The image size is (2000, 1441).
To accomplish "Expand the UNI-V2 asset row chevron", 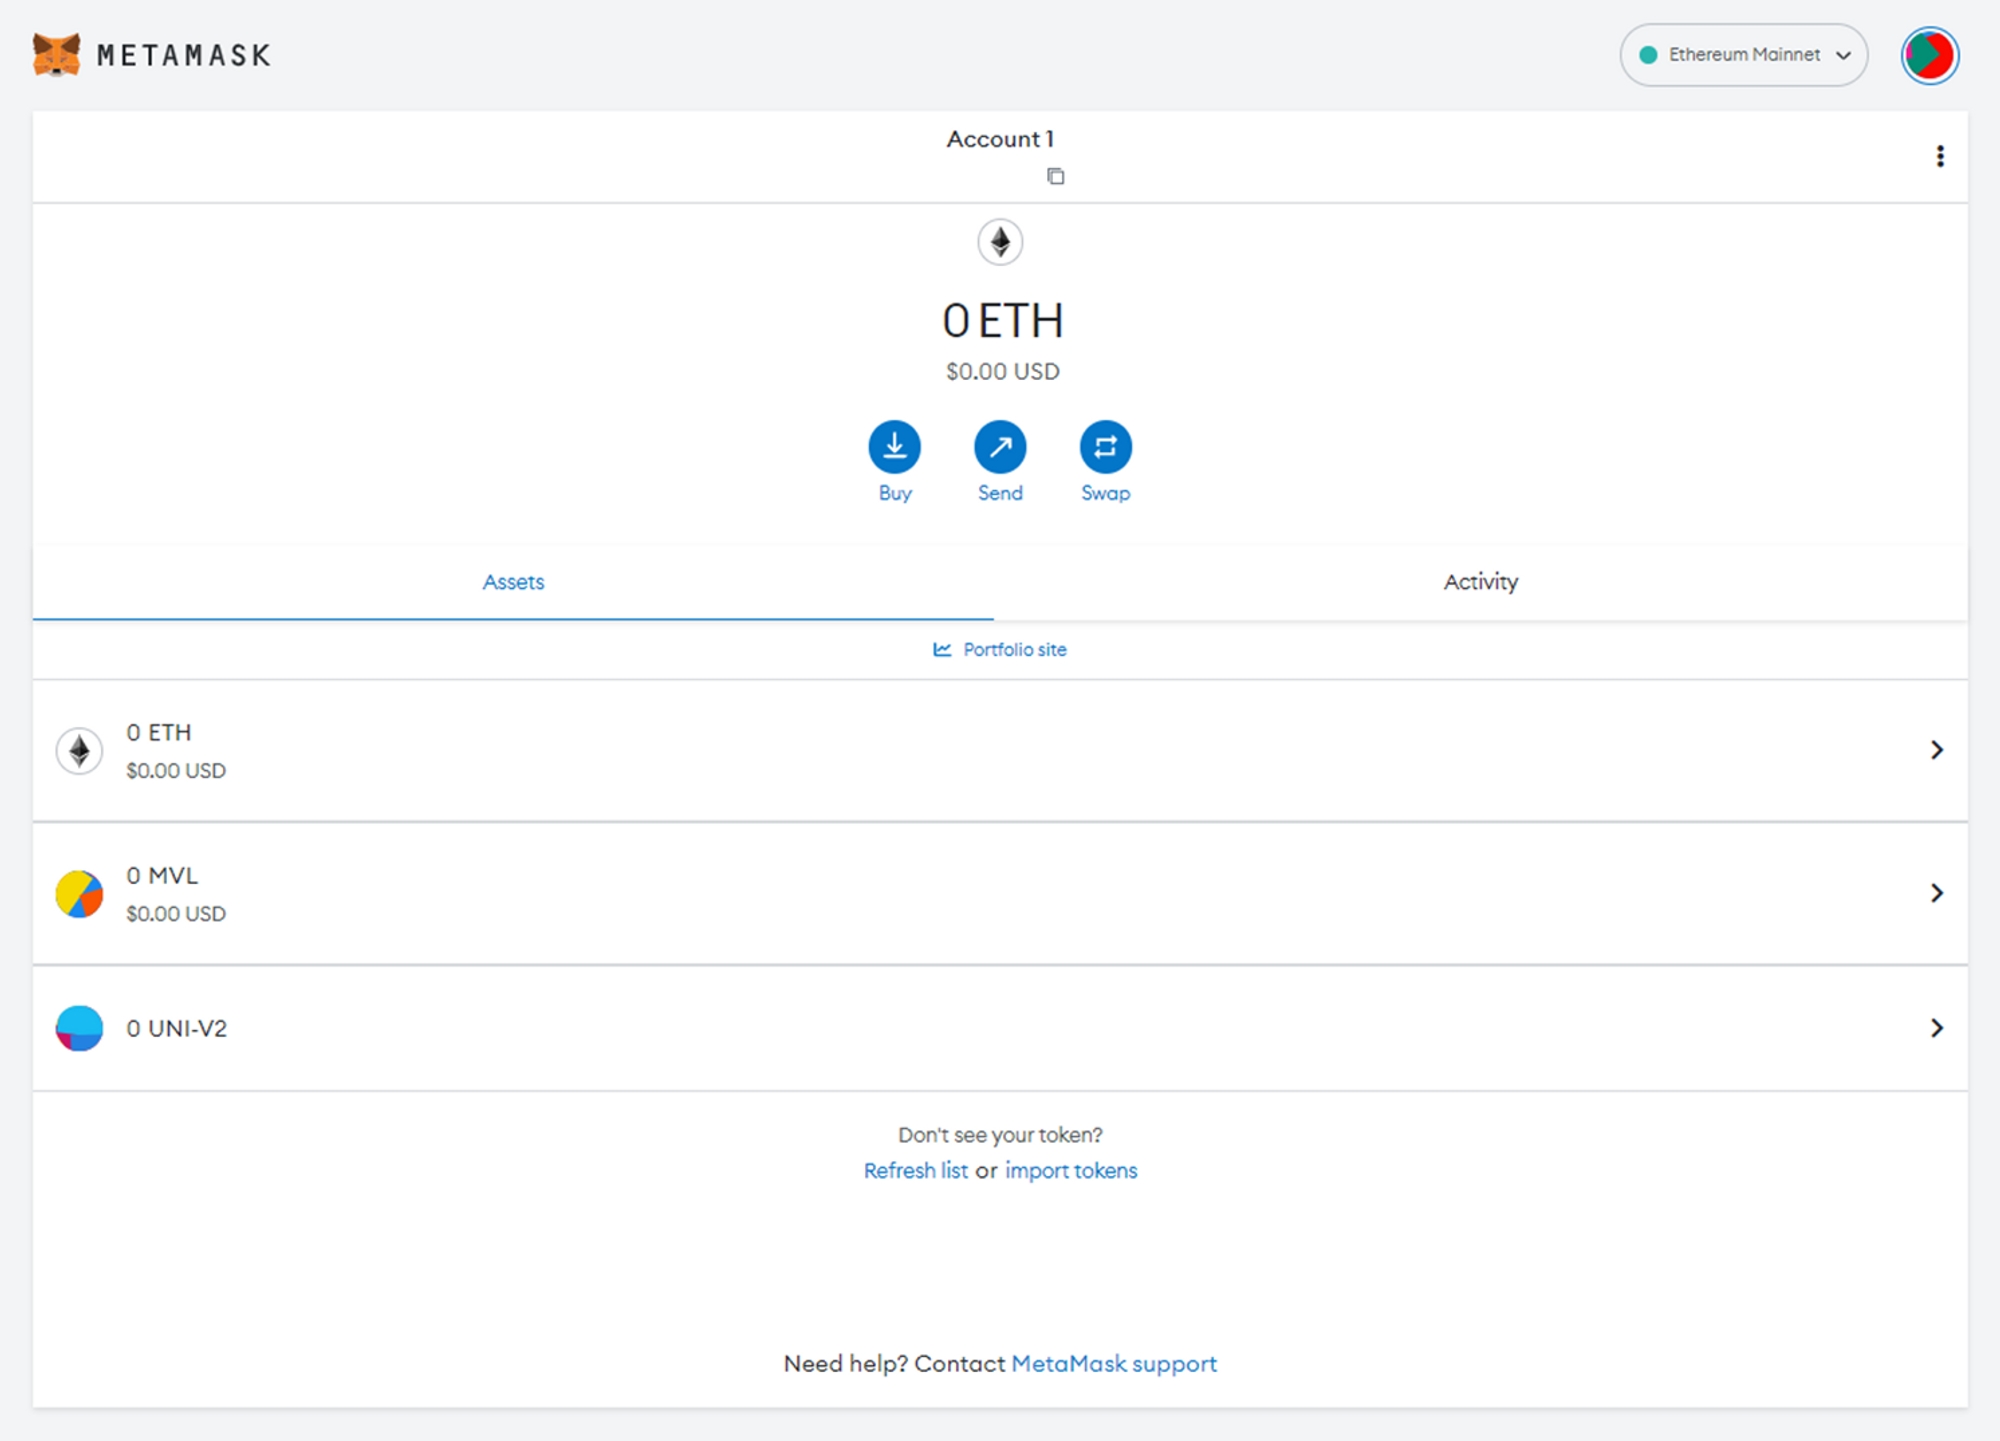I will coord(1936,1028).
